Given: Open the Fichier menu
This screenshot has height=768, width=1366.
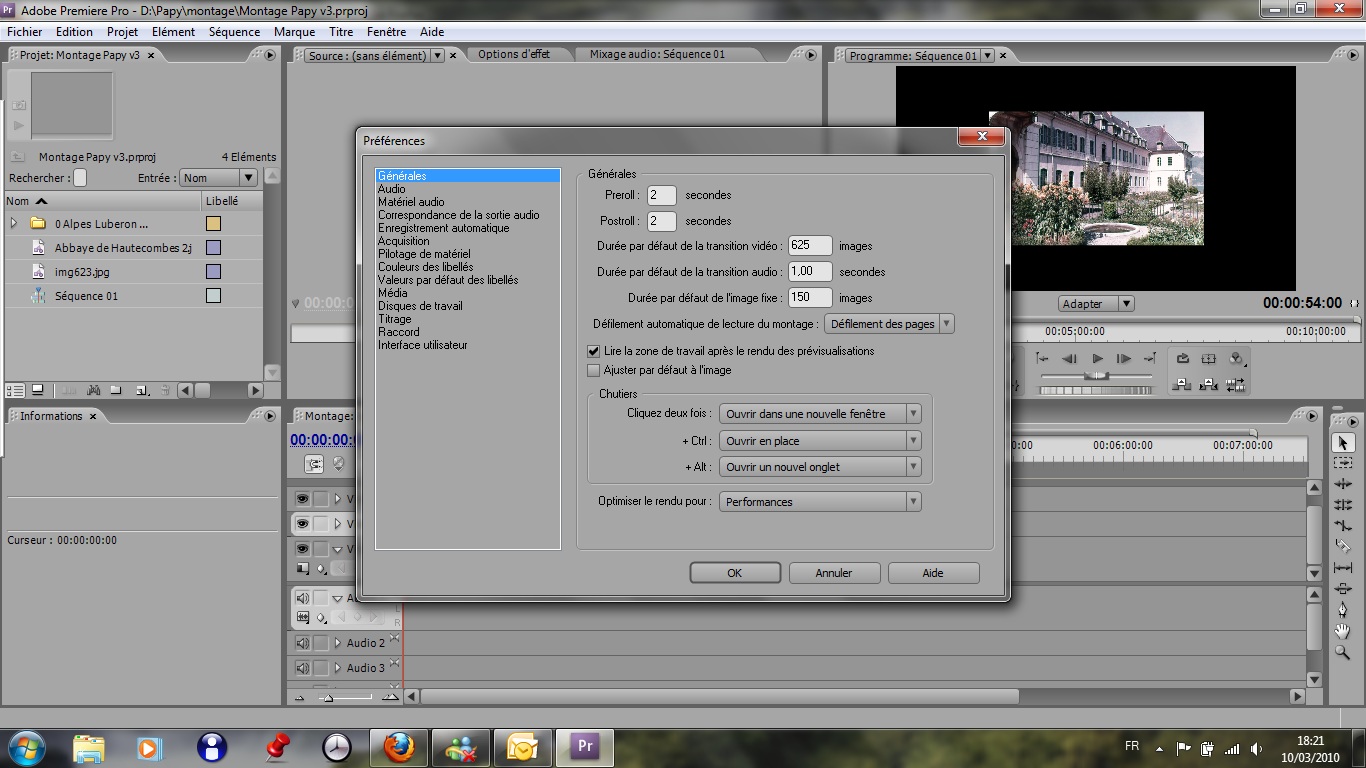Looking at the screenshot, I should 25,32.
